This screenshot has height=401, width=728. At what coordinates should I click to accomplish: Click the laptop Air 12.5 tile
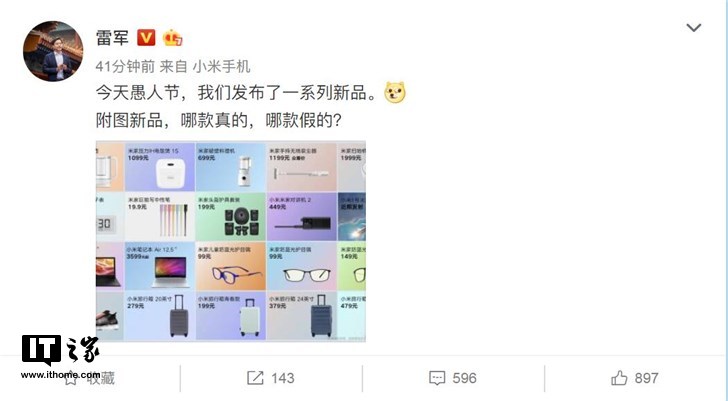click(x=160, y=266)
